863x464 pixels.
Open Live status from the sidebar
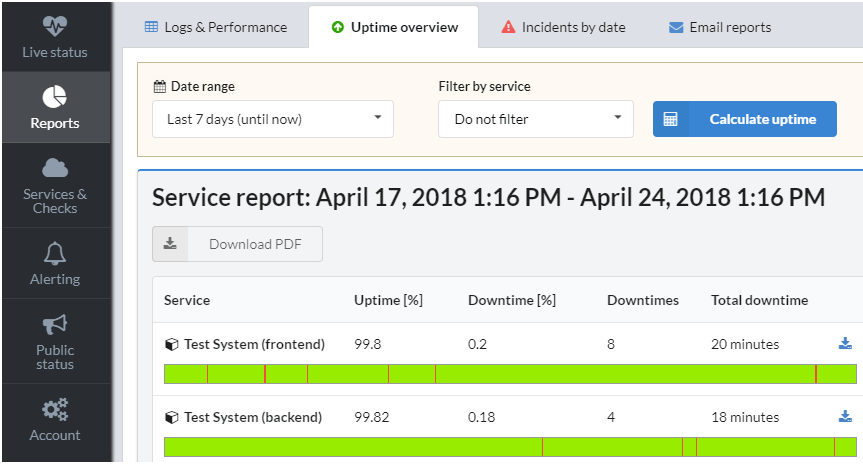[x=55, y=35]
